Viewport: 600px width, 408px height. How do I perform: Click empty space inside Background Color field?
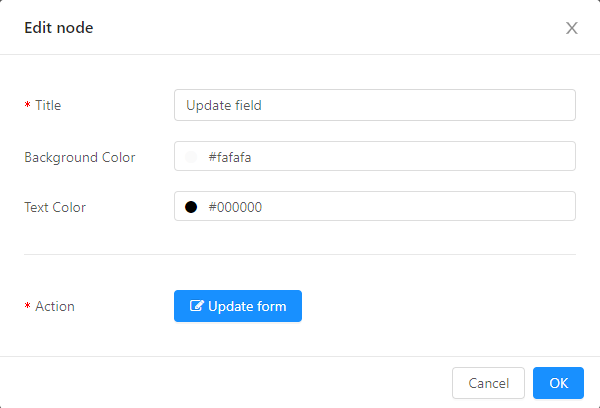(x=413, y=156)
